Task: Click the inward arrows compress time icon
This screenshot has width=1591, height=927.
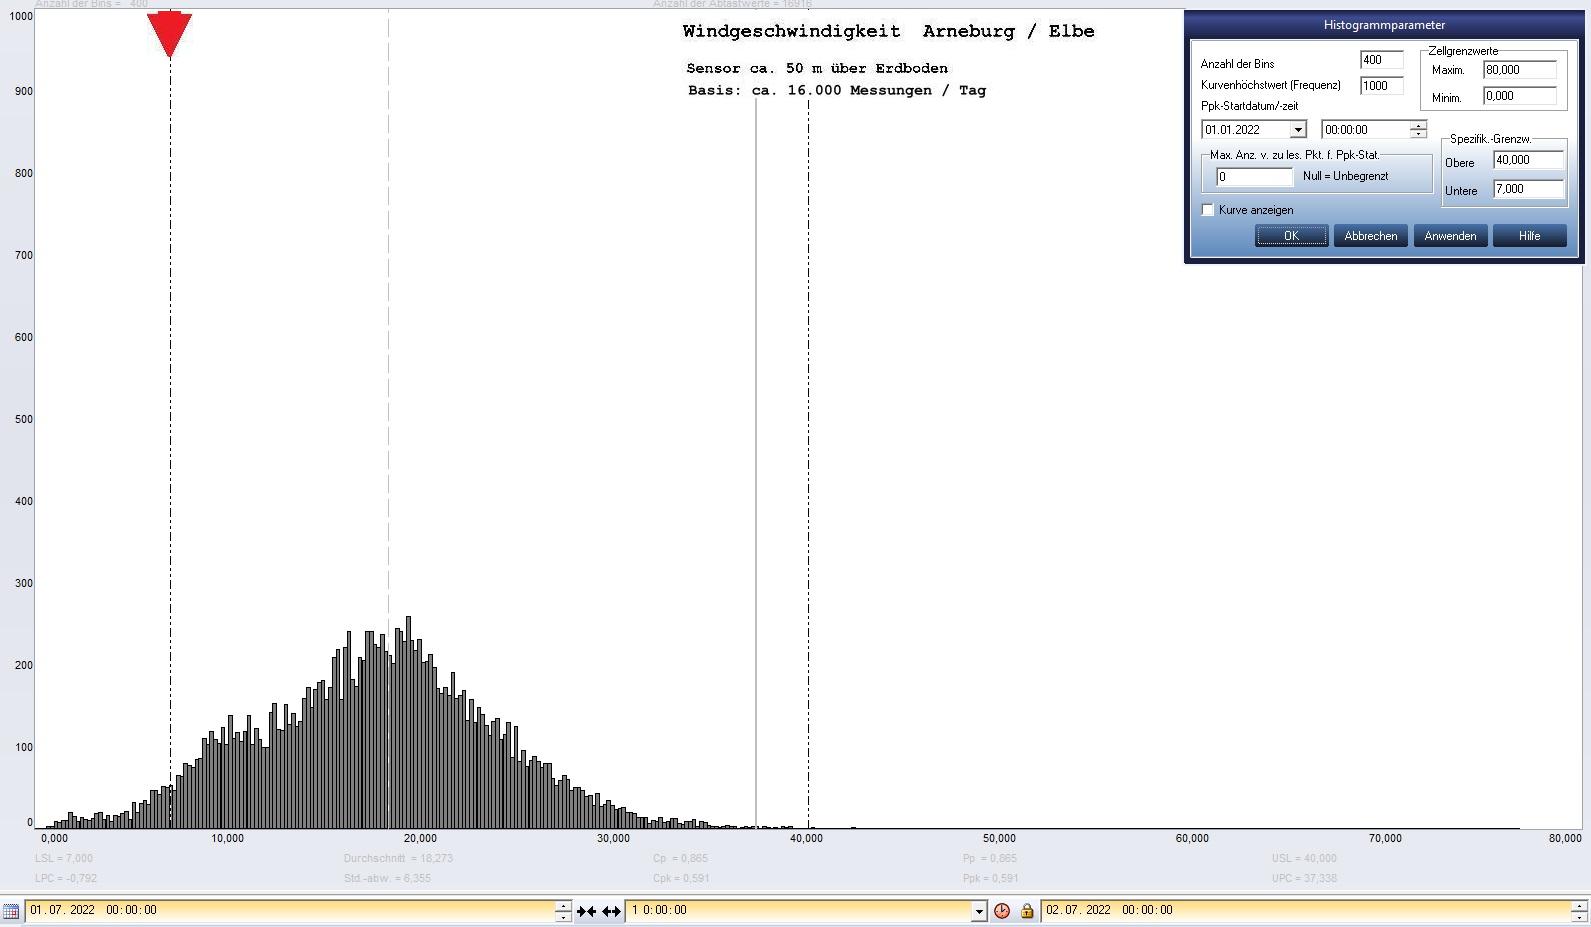Action: (x=587, y=911)
